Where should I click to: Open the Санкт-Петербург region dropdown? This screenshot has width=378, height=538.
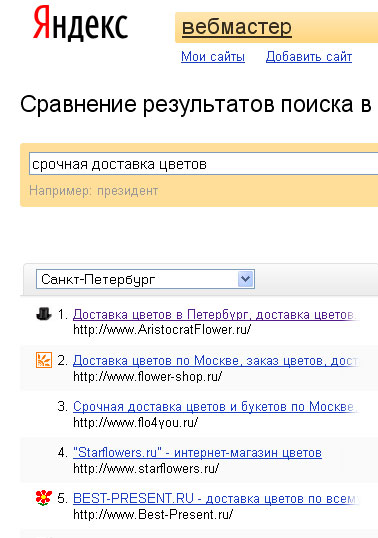(145, 279)
